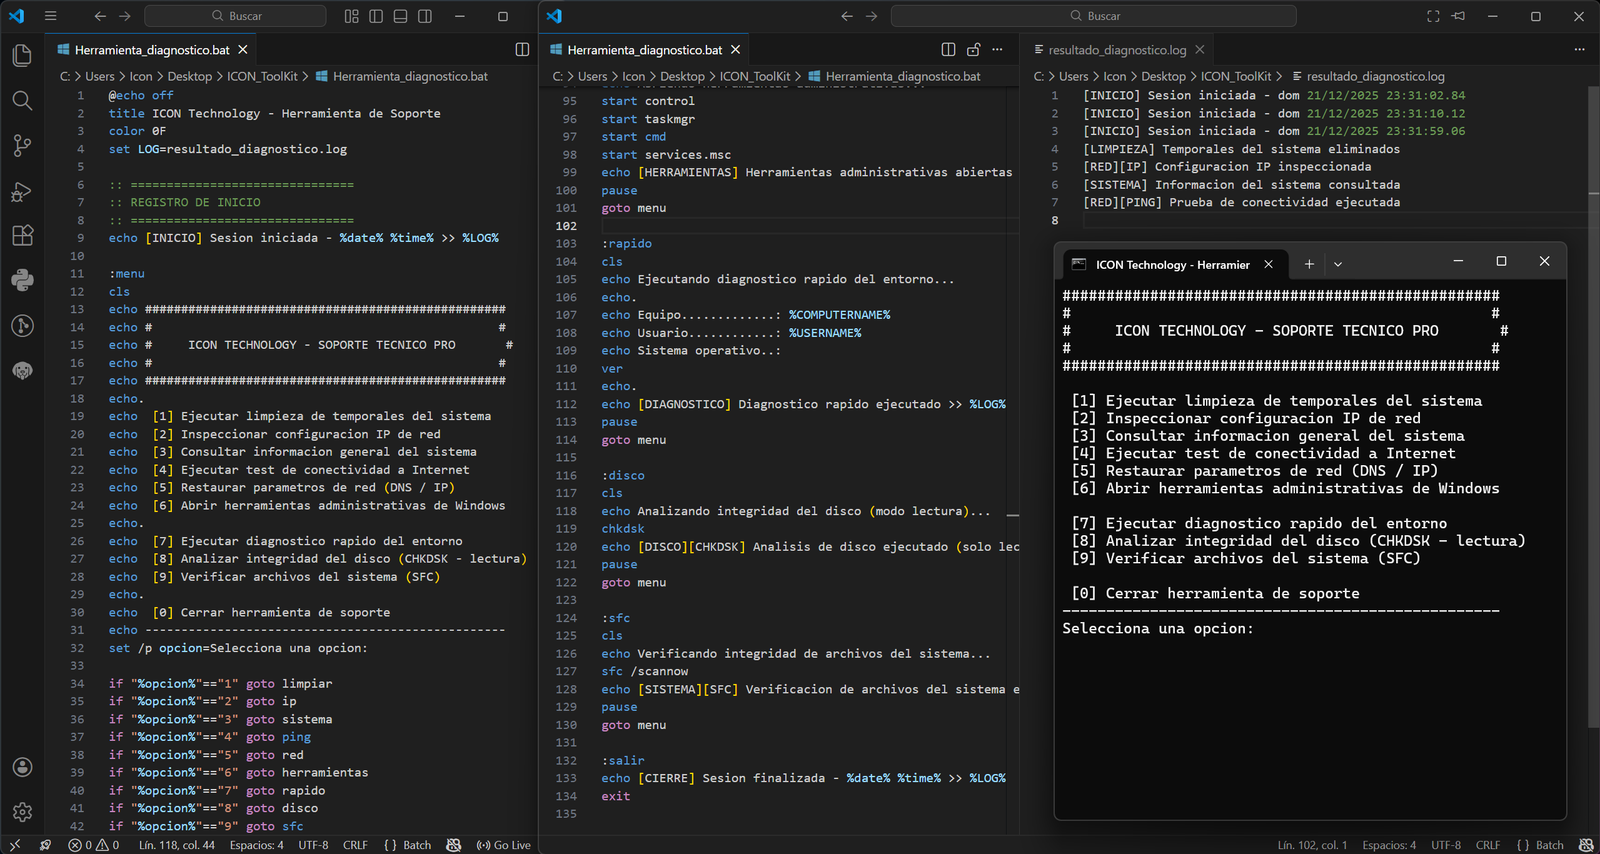Click the Buscar search box in right window
The width and height of the screenshot is (1600, 854).
(1094, 16)
